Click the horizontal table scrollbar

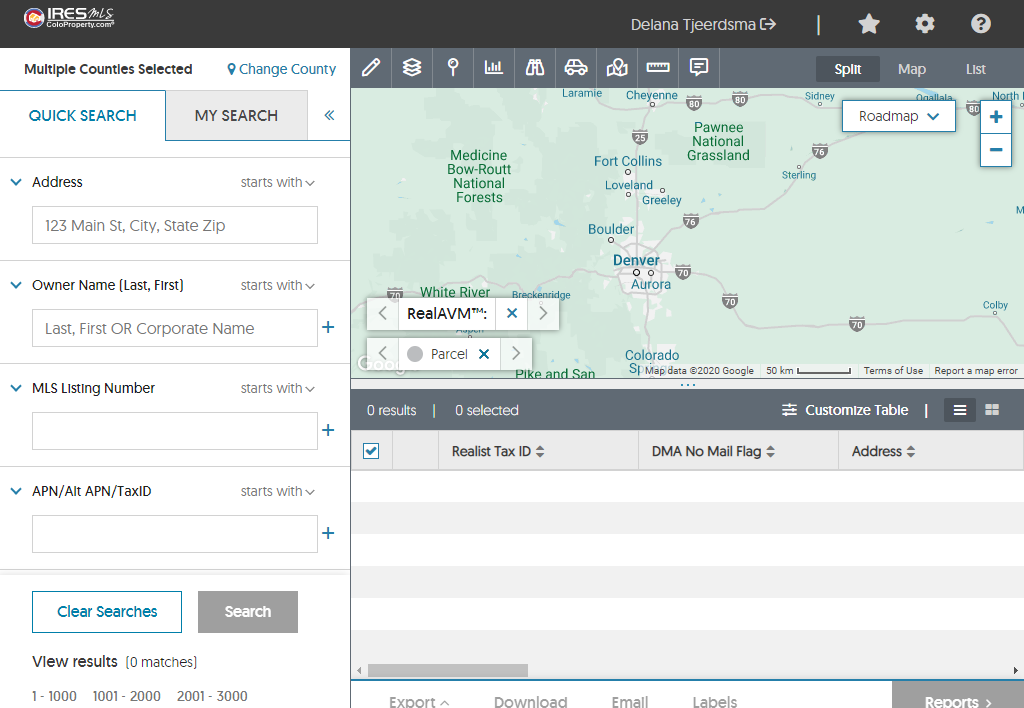[x=447, y=670]
